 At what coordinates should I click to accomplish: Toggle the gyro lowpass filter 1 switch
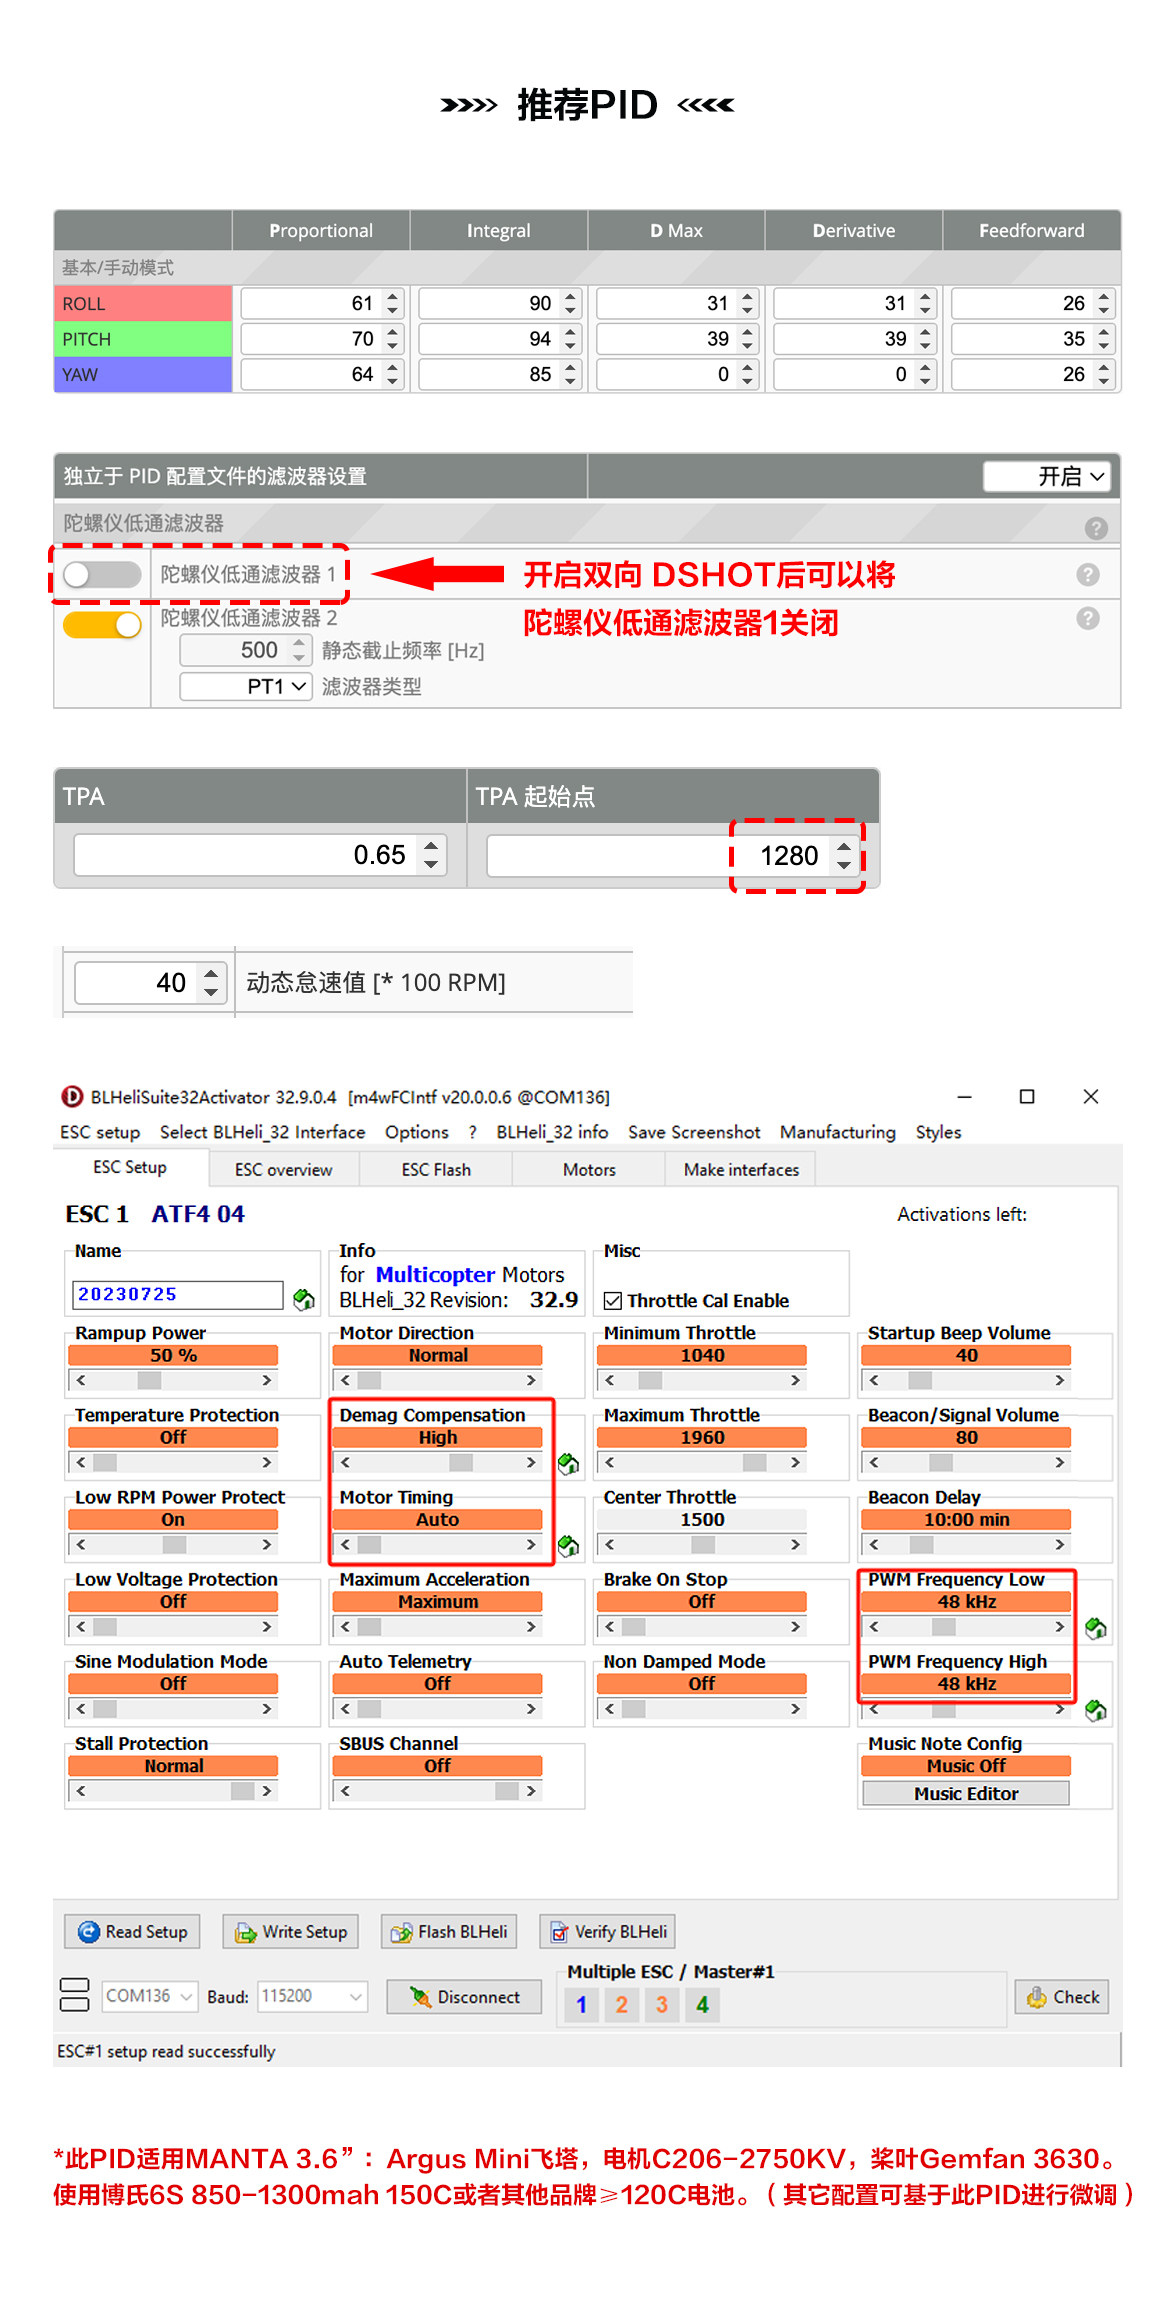(x=101, y=574)
